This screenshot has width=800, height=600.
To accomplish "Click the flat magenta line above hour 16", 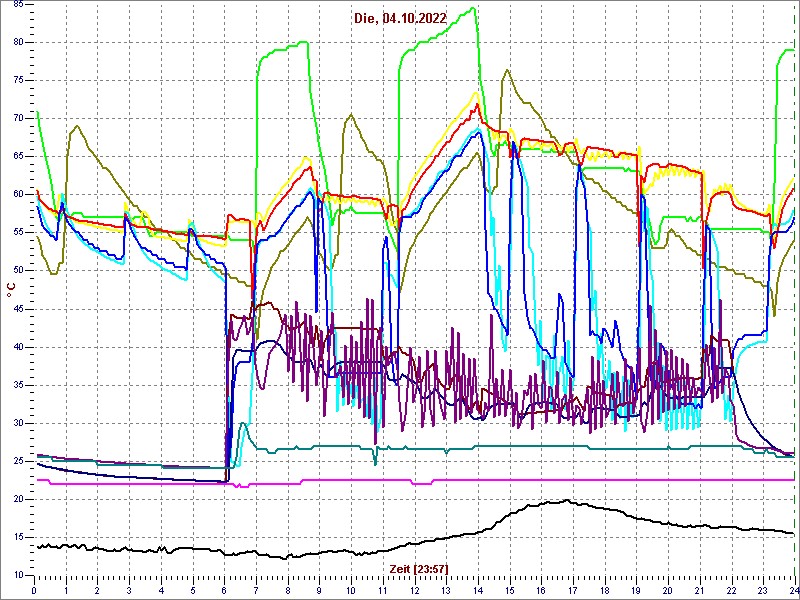I will click(541, 480).
